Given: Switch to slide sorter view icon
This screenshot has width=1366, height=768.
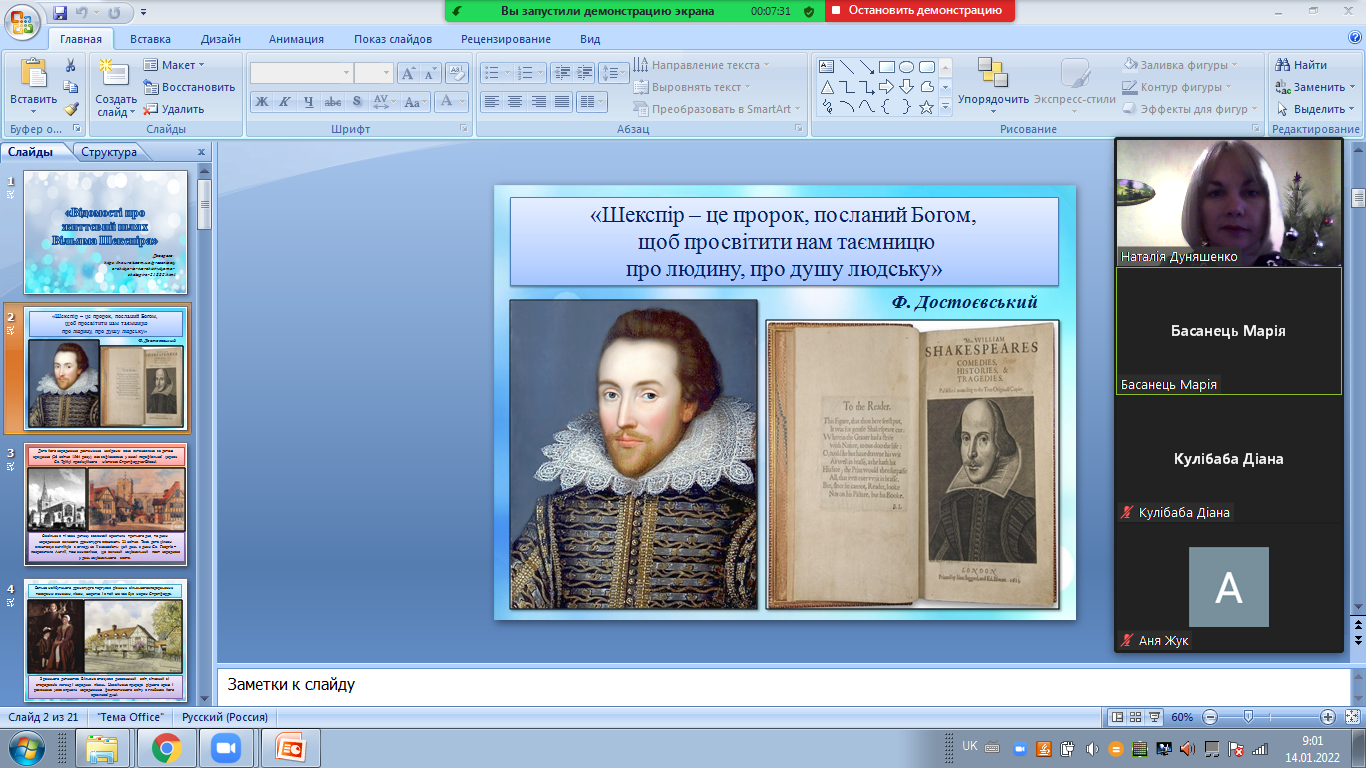Looking at the screenshot, I should tap(1136, 717).
